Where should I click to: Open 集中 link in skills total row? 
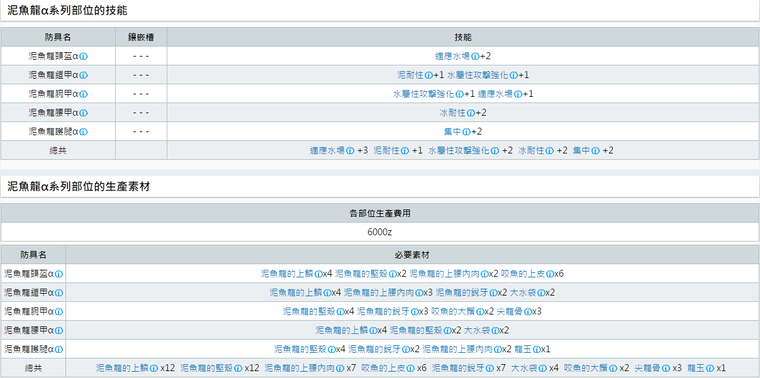pyautogui.click(x=582, y=151)
